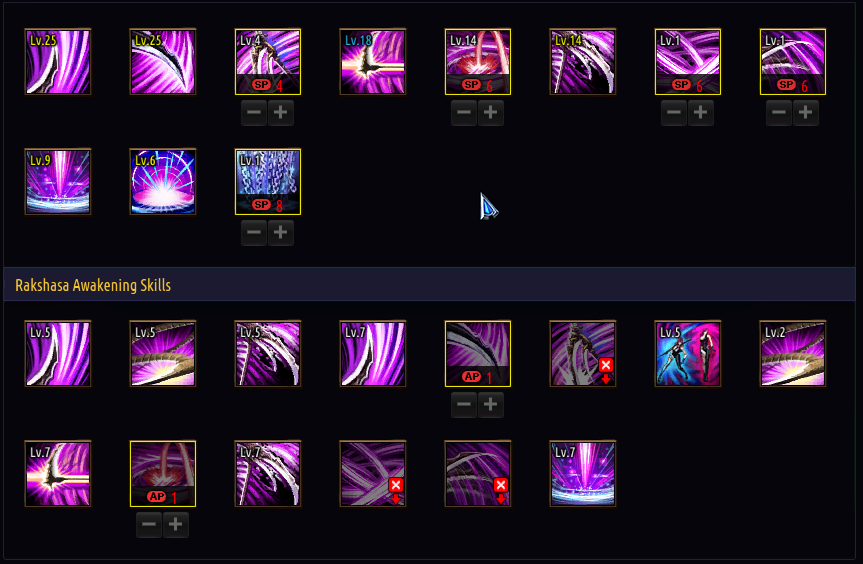
Task: Select the Lv.2 awakening skill icon
Action: 793,354
